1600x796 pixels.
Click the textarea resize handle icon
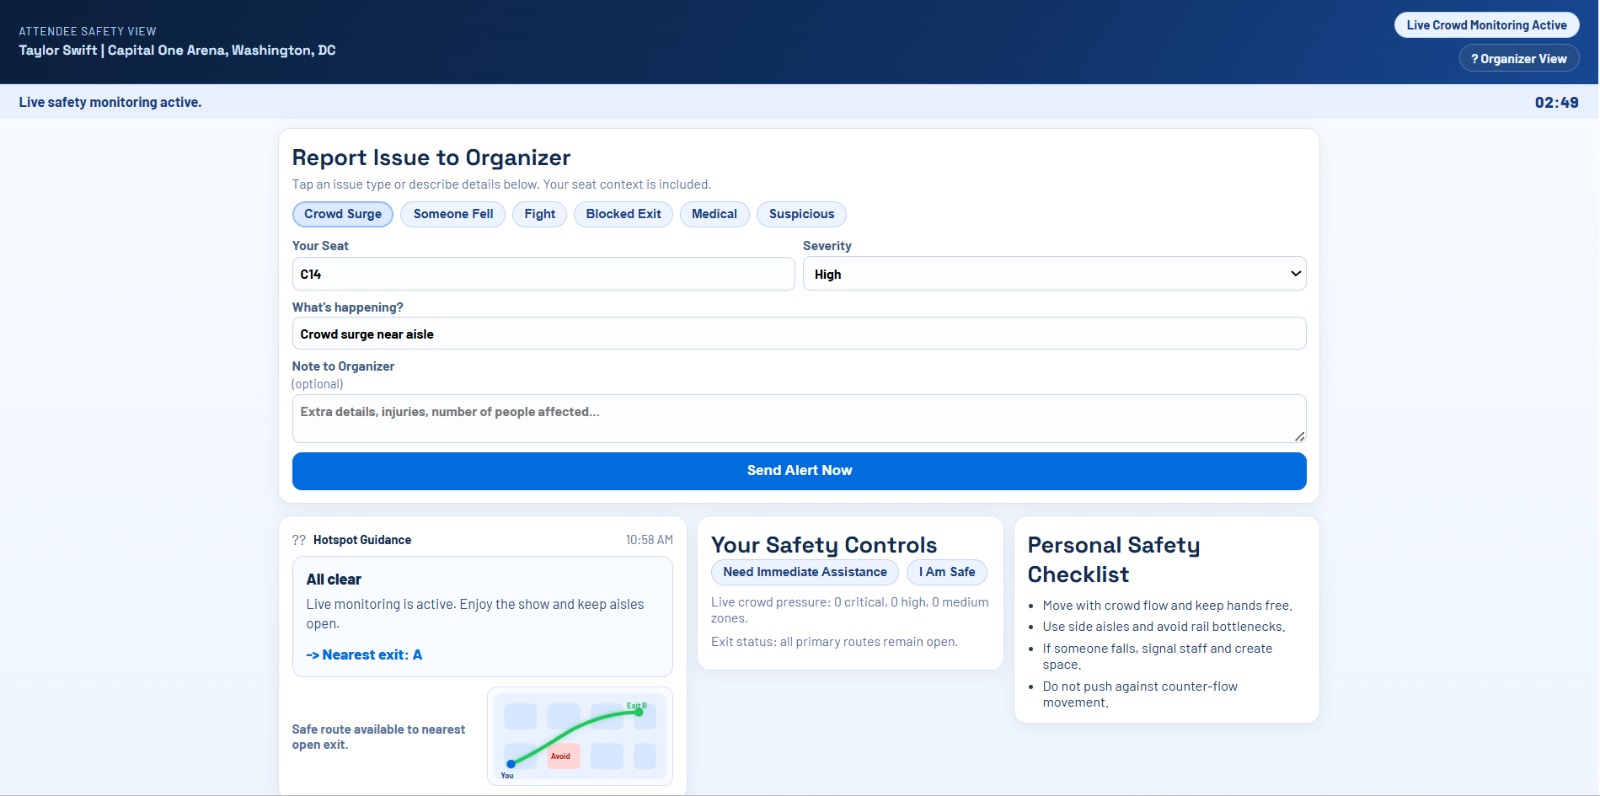tap(1299, 435)
